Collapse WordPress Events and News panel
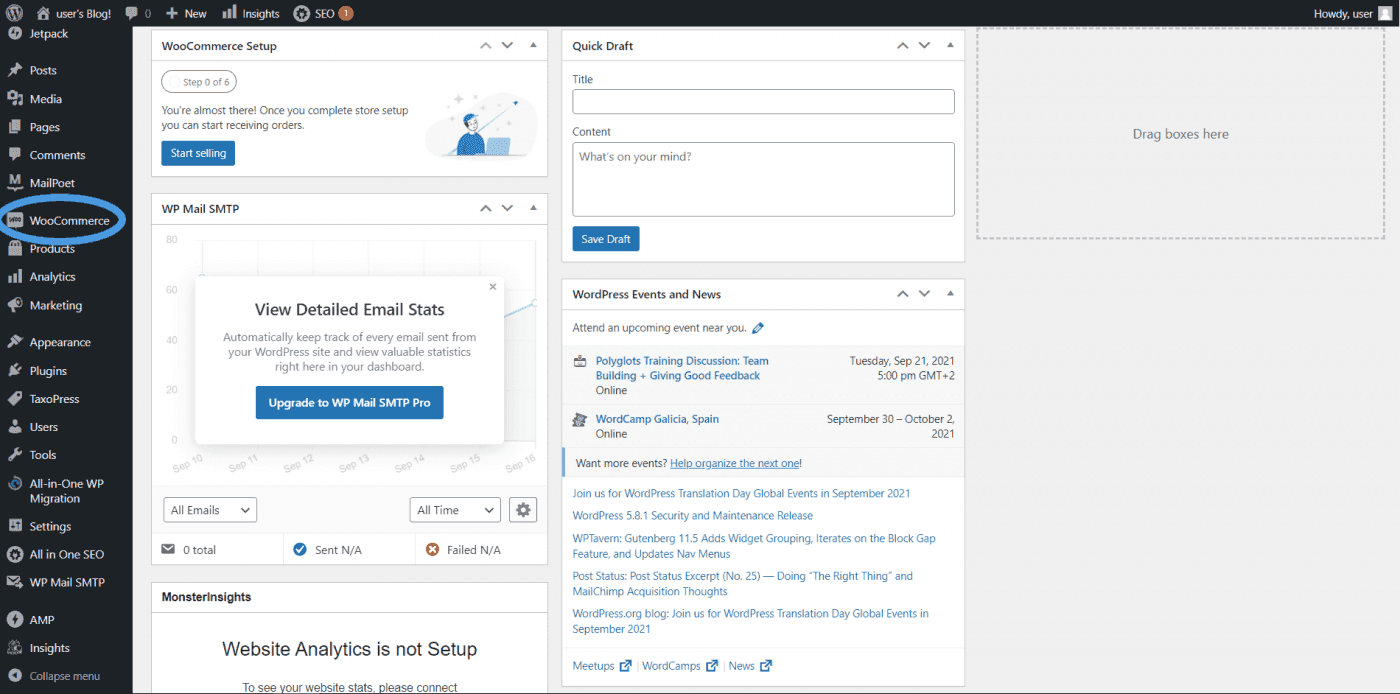The height and width of the screenshot is (694, 1400). click(x=950, y=294)
